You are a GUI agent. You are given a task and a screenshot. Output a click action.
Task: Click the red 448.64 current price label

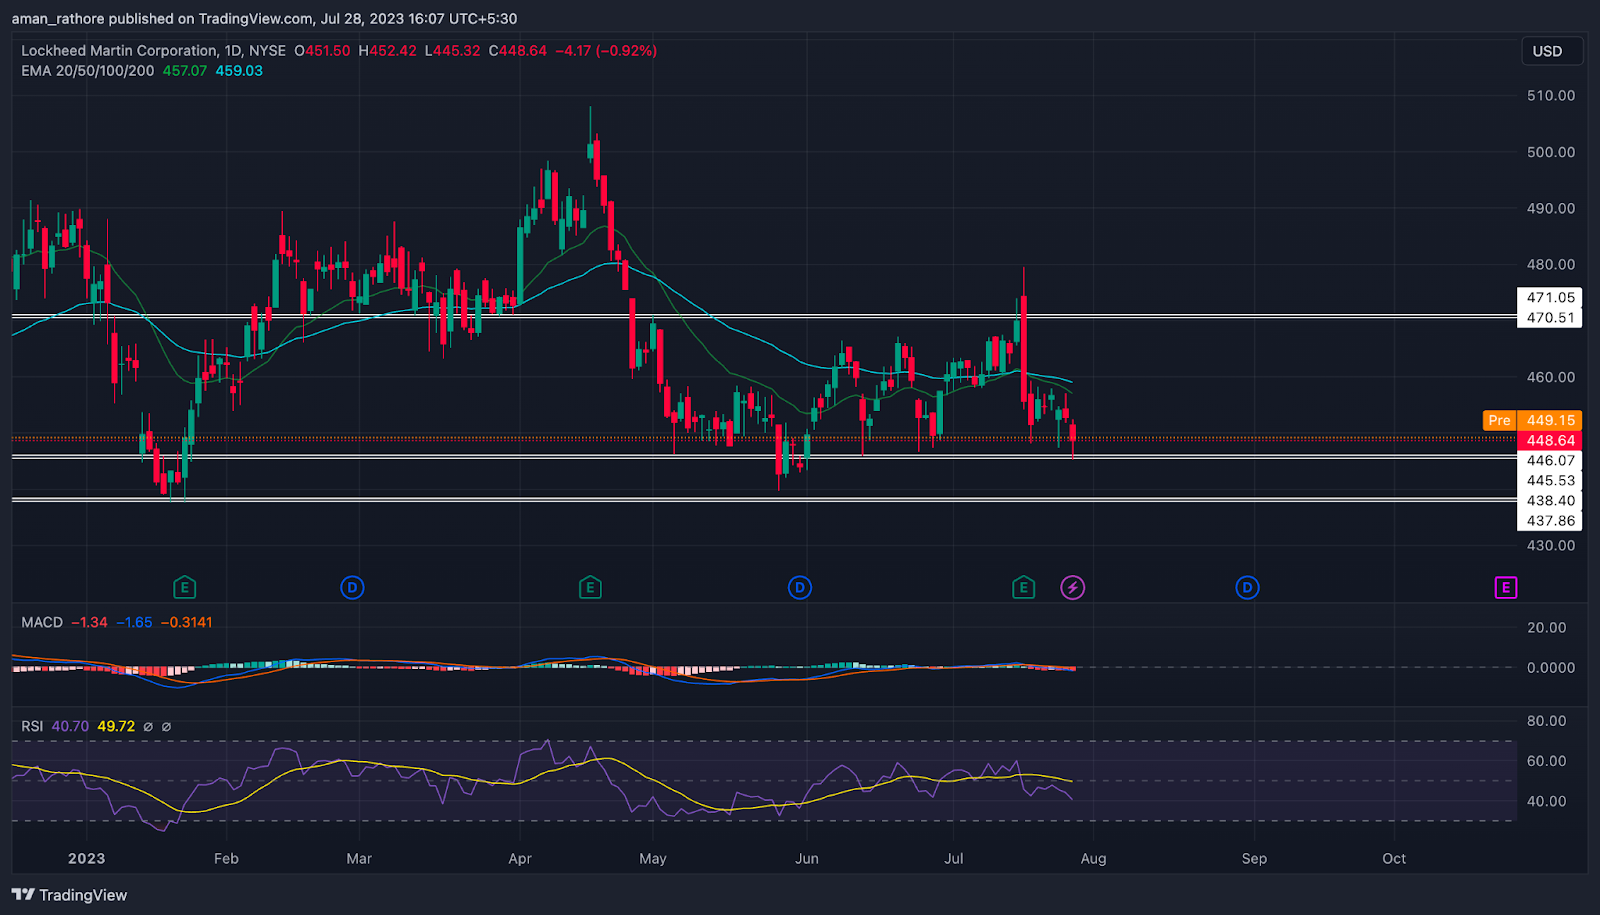[x=1550, y=440]
